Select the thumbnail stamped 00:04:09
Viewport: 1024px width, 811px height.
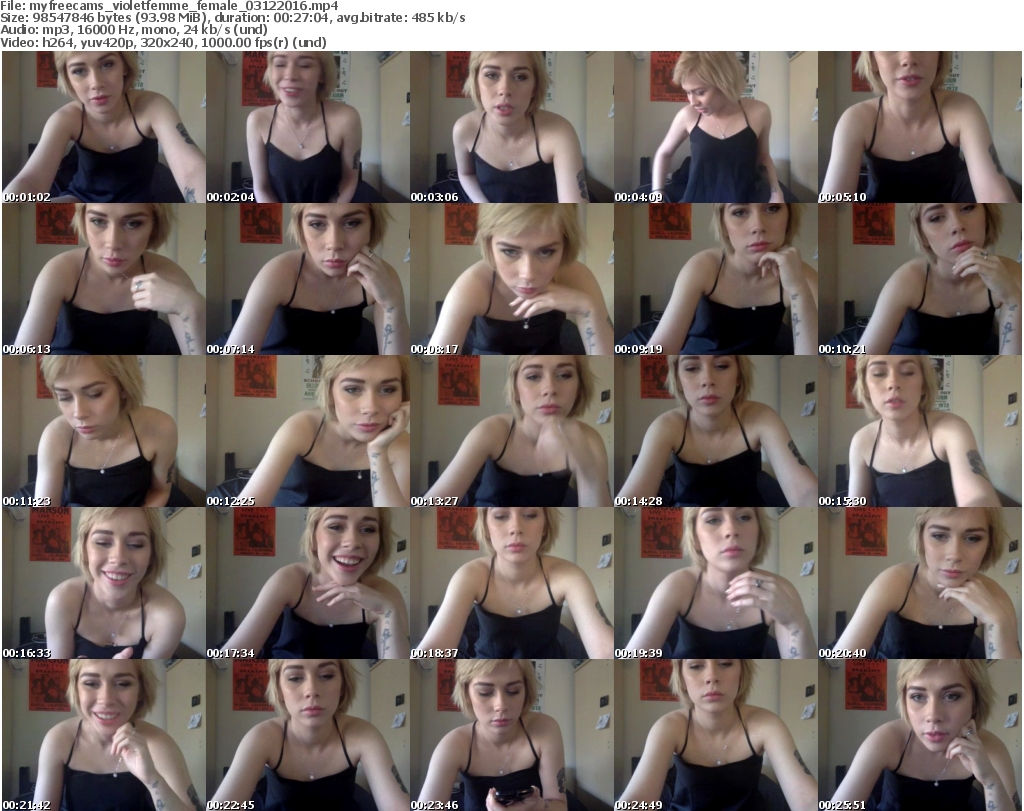[716, 127]
